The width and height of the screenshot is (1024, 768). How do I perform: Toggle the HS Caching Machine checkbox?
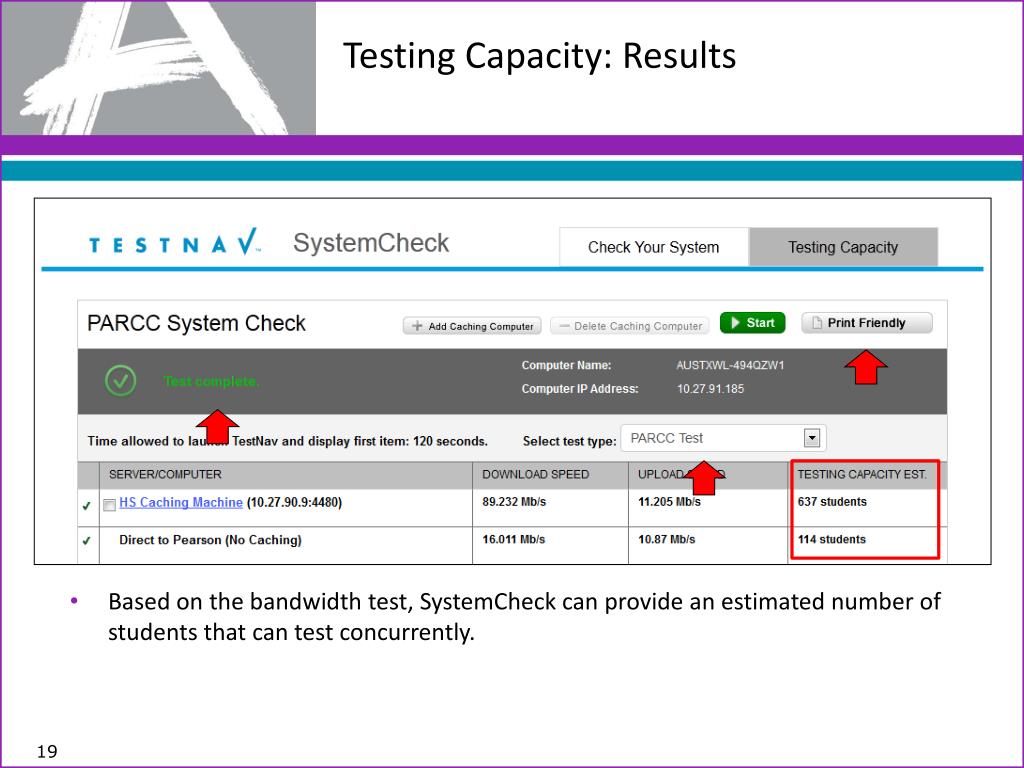pos(110,505)
